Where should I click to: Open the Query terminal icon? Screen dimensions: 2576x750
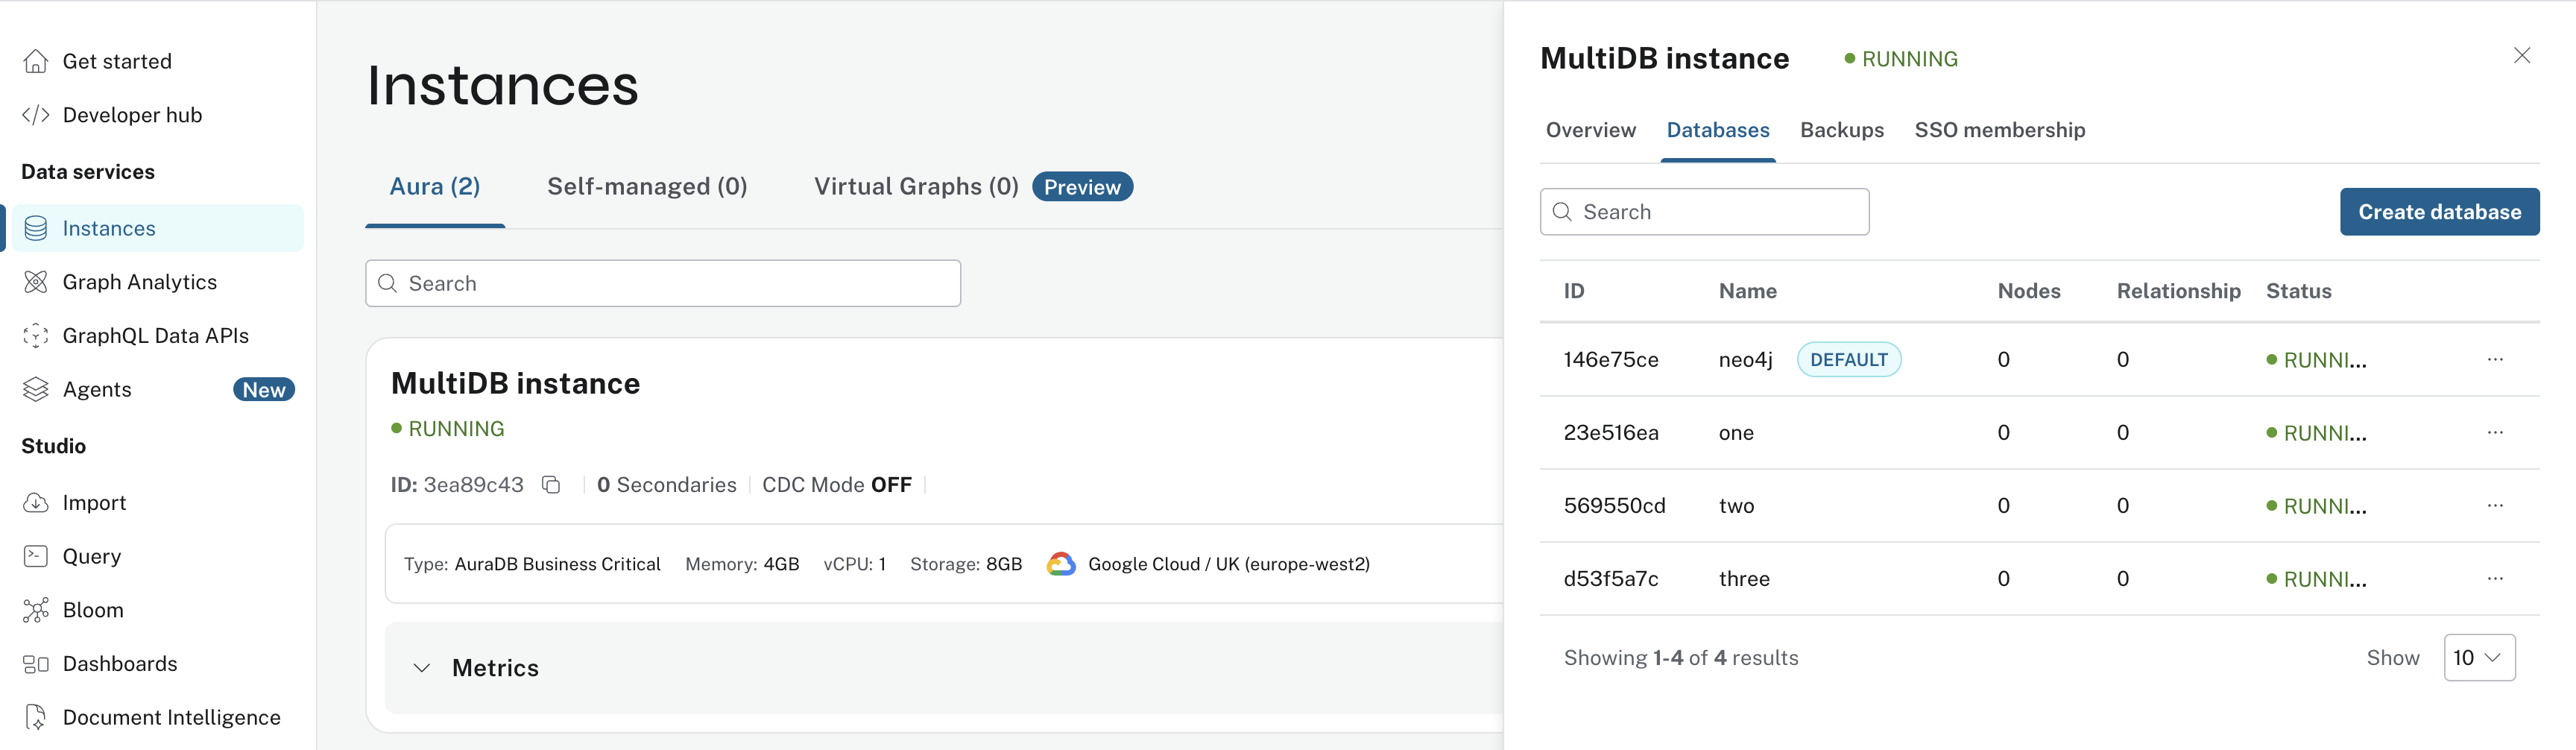coord(36,556)
